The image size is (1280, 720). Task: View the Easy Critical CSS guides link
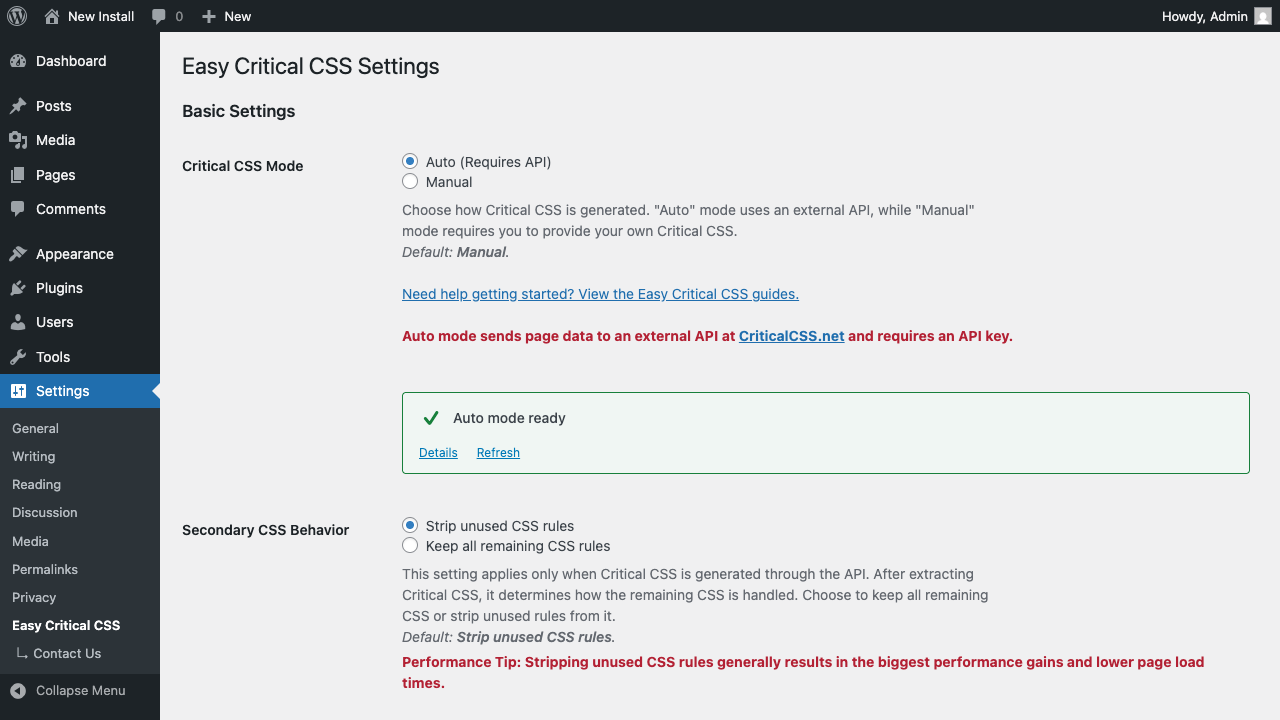pos(600,293)
